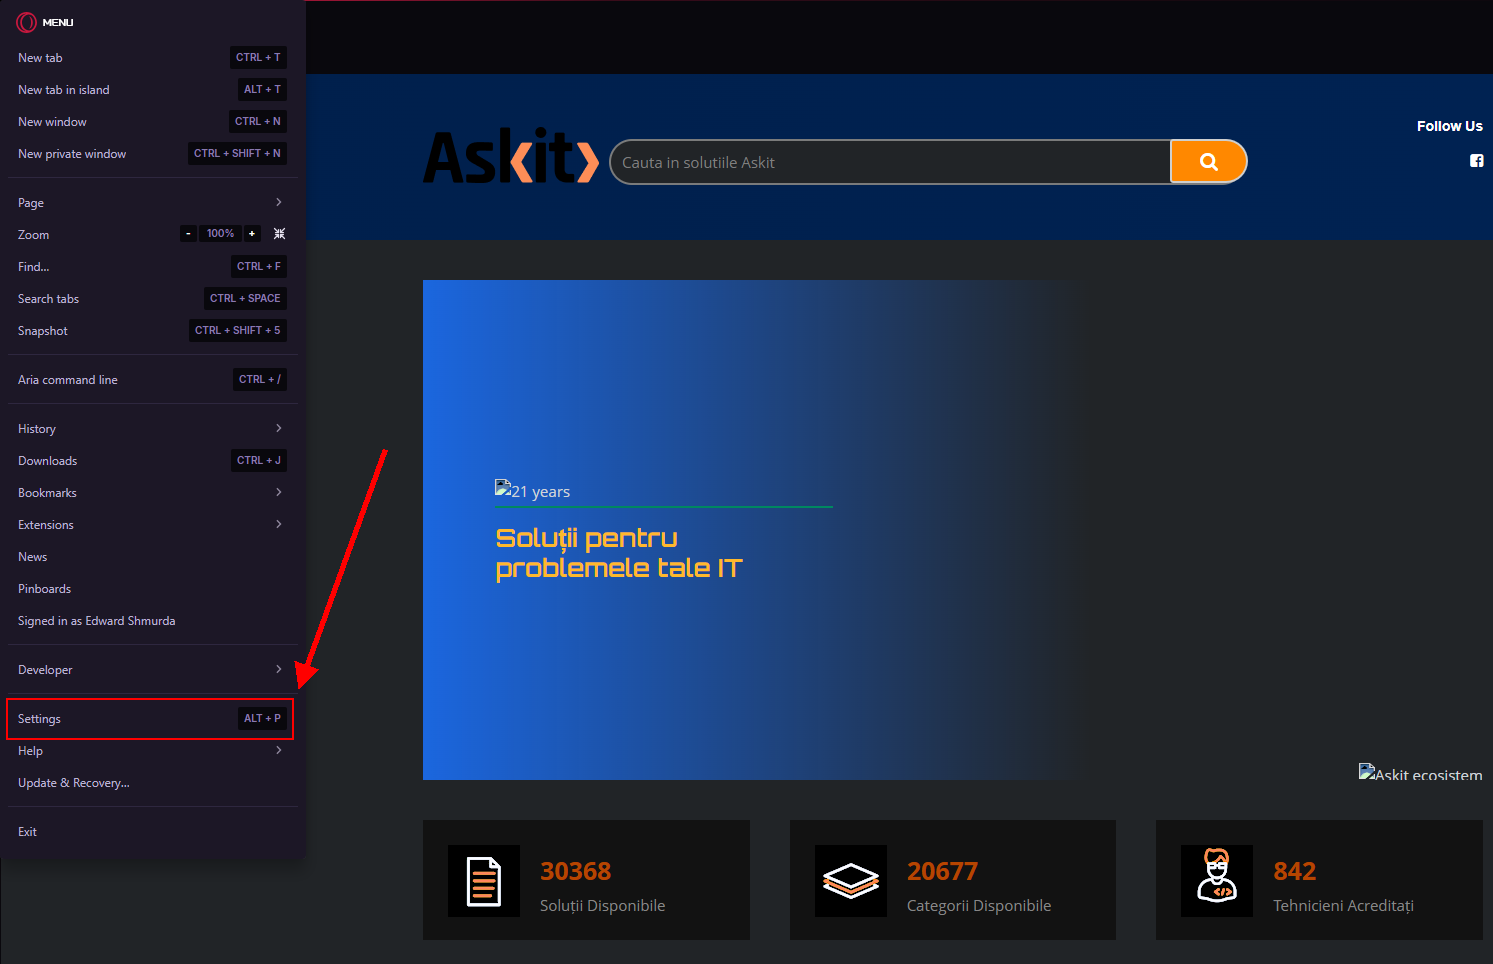Open the Downloads menu entry
1493x964 pixels.
point(48,461)
